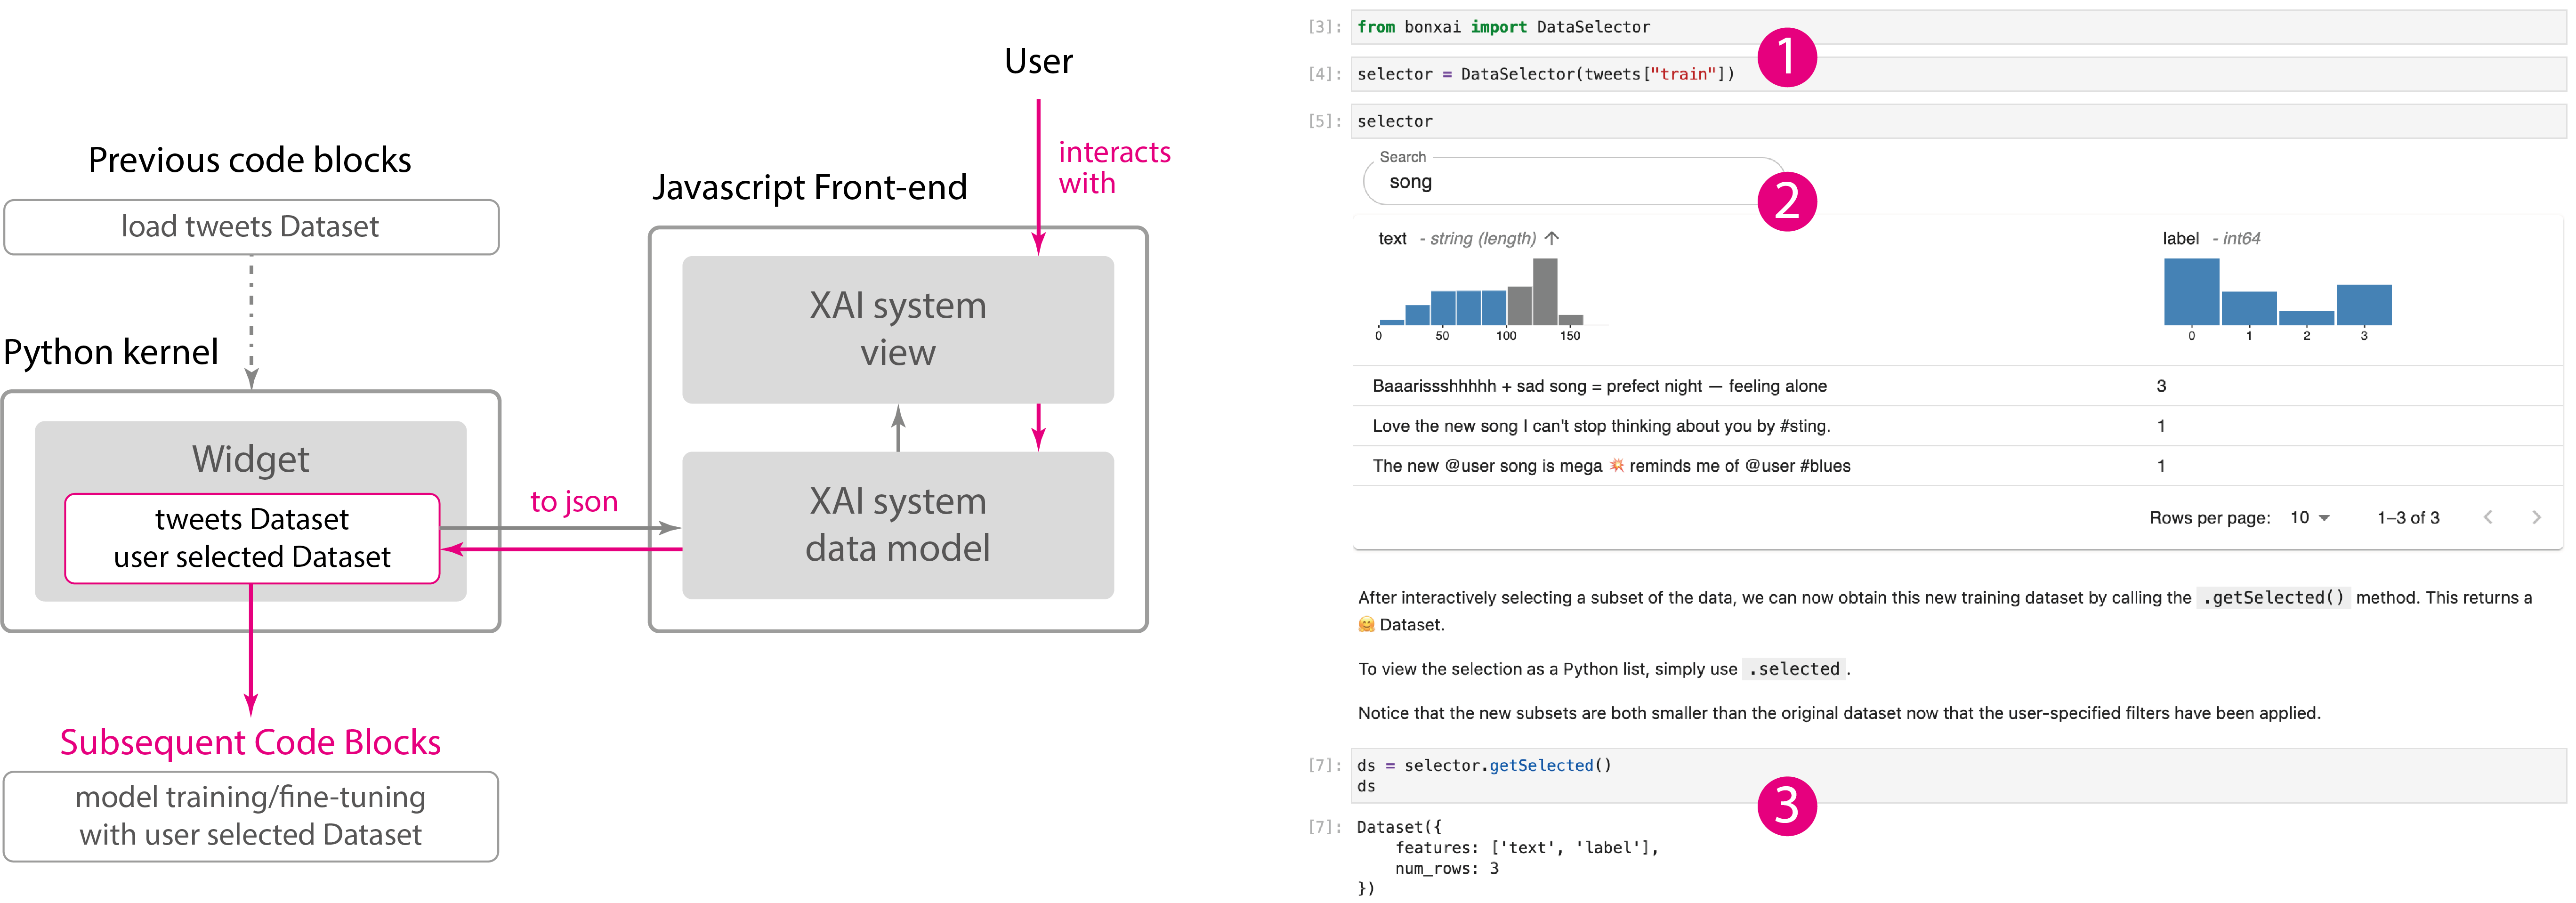Click the label value 3 in Baaarissshhhhh row

click(2161, 386)
